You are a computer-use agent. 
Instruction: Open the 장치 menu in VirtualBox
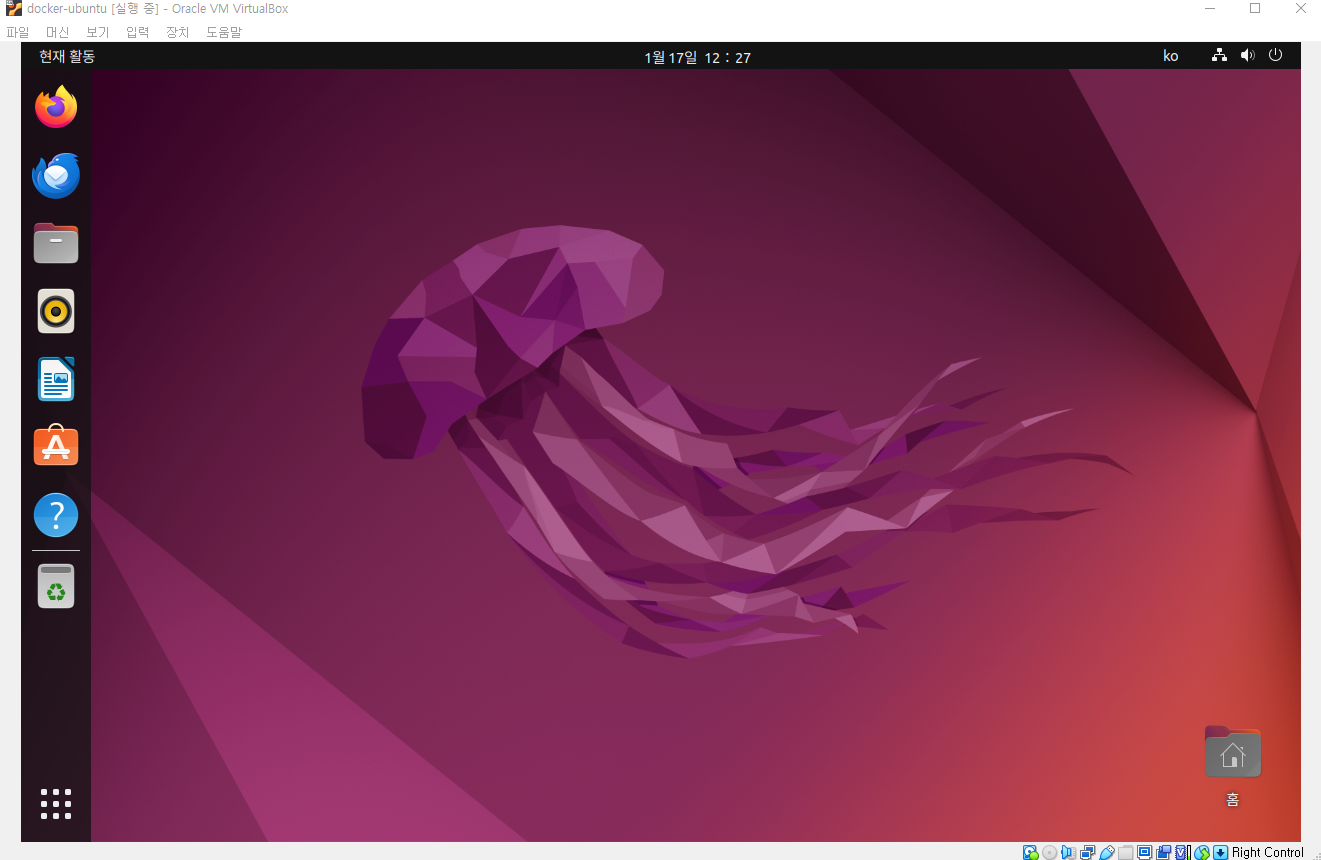click(177, 32)
